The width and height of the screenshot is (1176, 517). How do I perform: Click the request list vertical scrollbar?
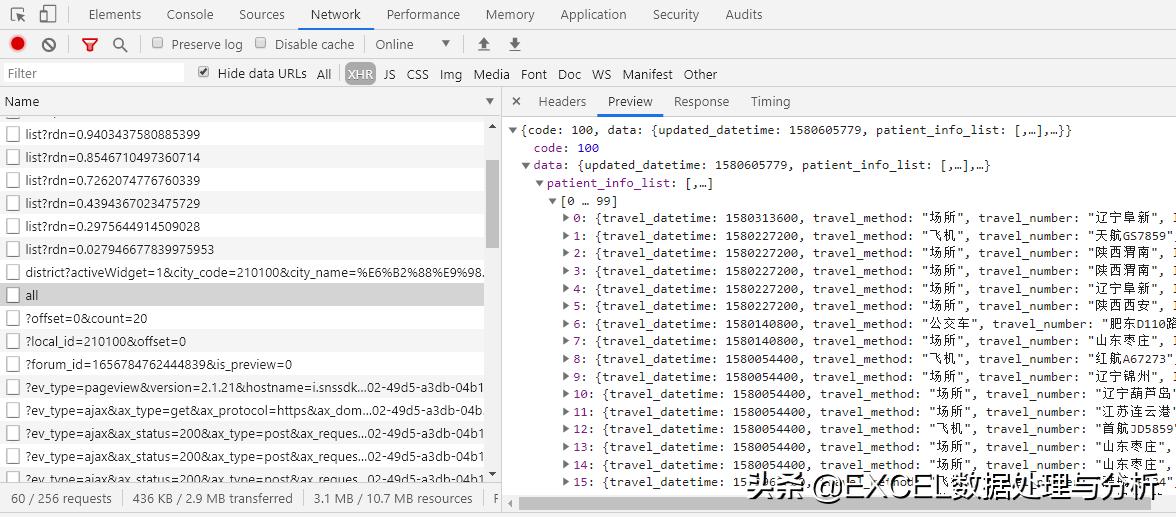click(x=491, y=203)
